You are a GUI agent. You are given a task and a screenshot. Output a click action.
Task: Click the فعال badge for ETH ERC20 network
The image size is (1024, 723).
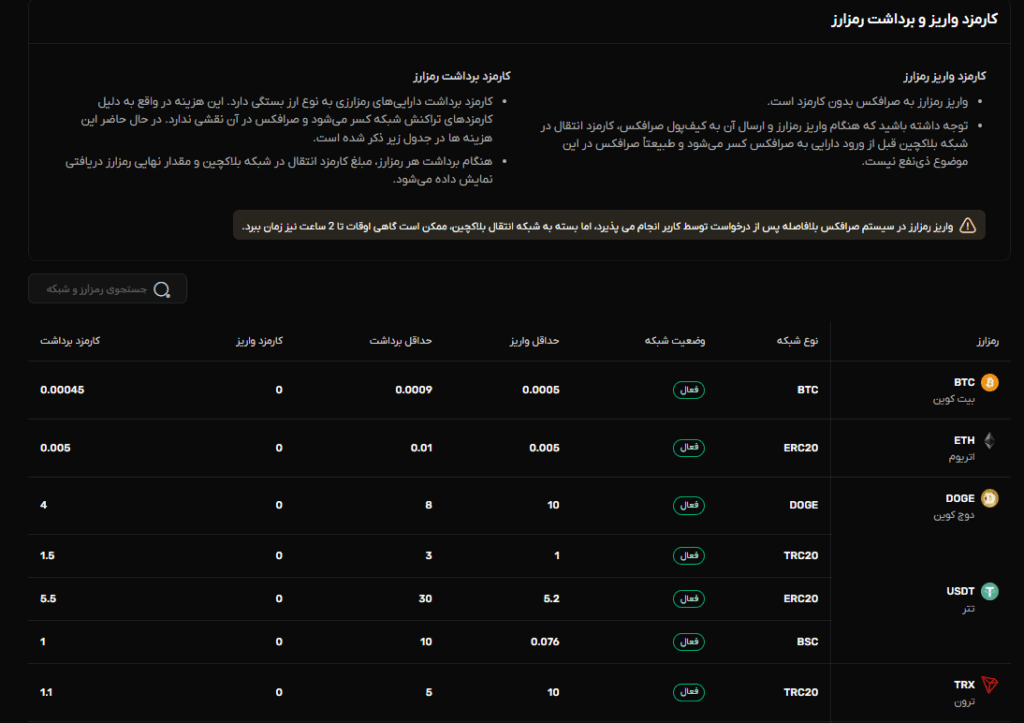[689, 448]
